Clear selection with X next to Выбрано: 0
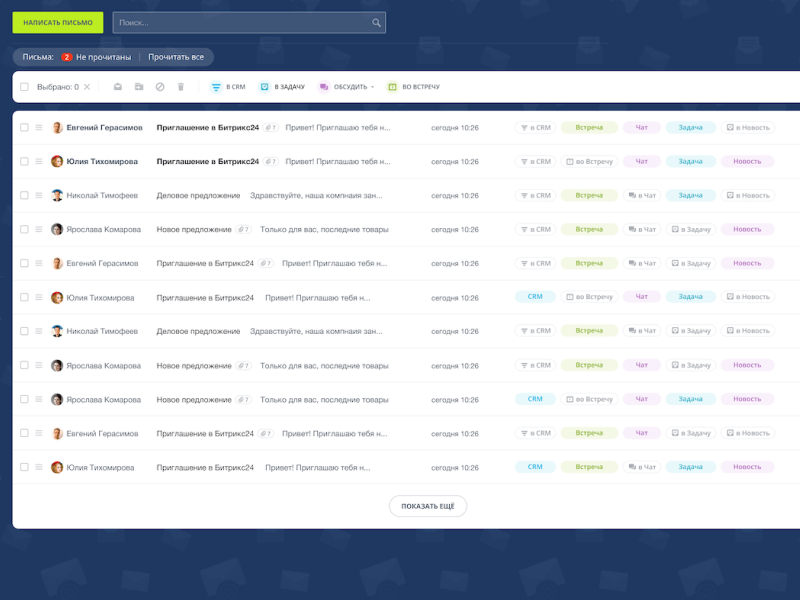The height and width of the screenshot is (600, 800). [87, 87]
